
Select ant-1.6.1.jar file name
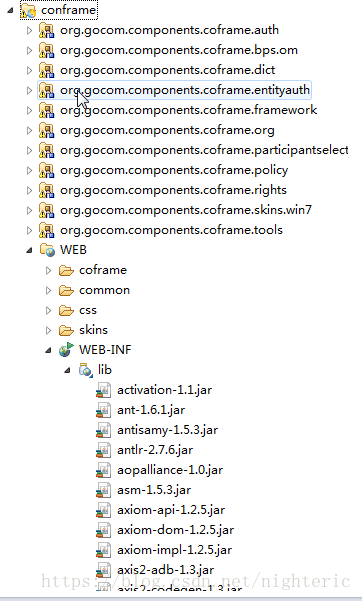151,410
